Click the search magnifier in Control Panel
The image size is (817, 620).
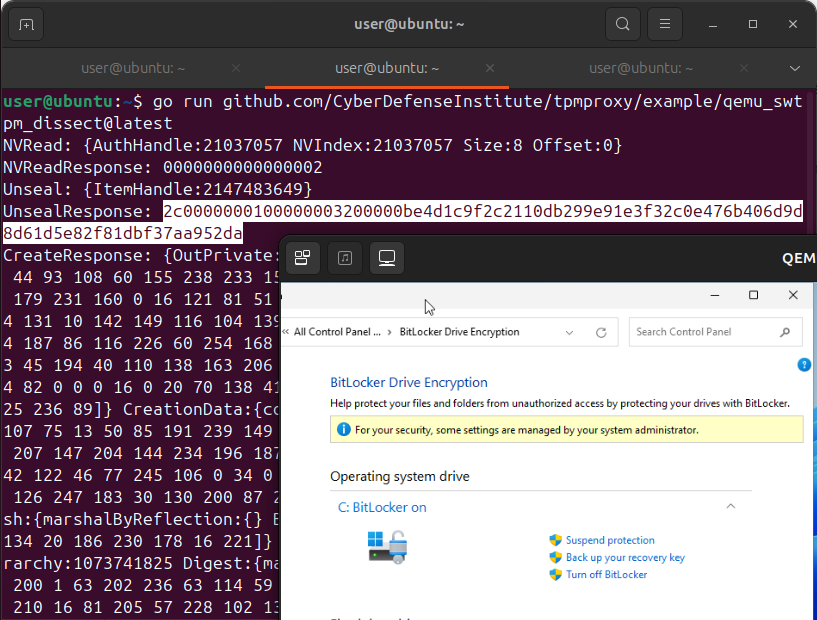(785, 332)
